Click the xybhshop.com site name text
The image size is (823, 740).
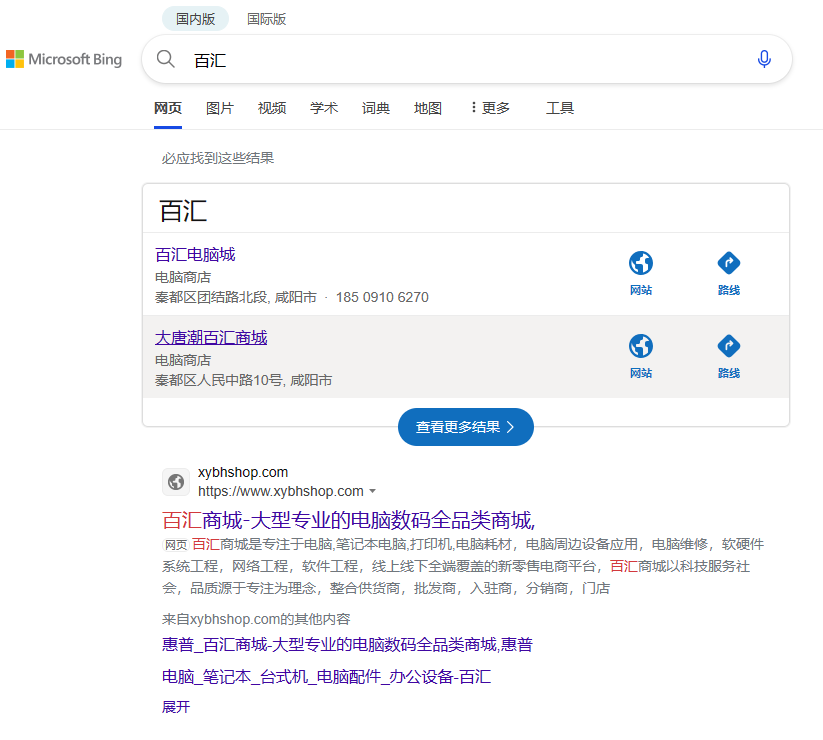(242, 472)
